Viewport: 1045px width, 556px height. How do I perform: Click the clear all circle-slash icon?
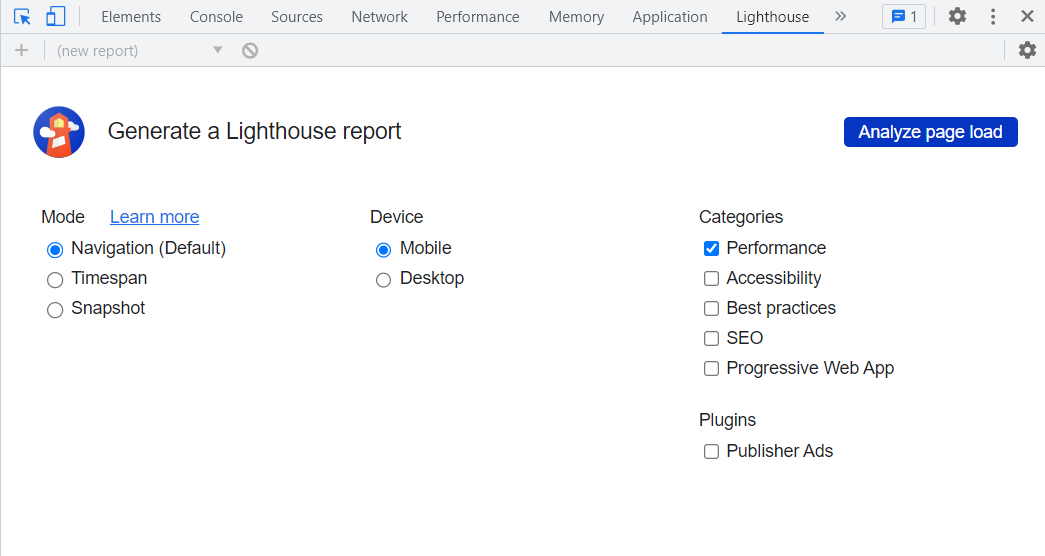250,50
